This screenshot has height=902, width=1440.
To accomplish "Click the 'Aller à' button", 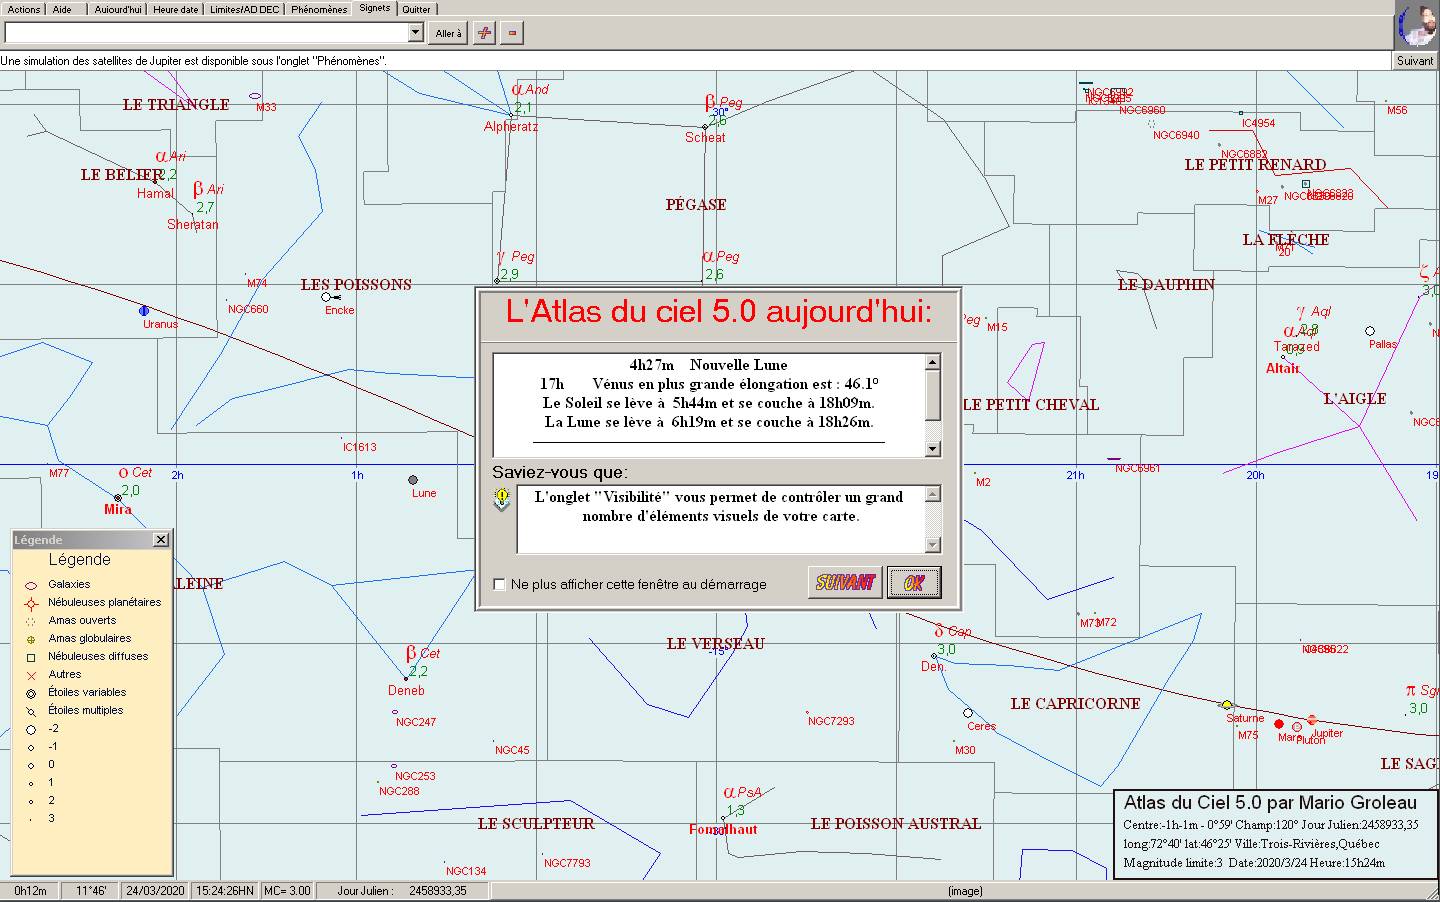I will click(449, 33).
